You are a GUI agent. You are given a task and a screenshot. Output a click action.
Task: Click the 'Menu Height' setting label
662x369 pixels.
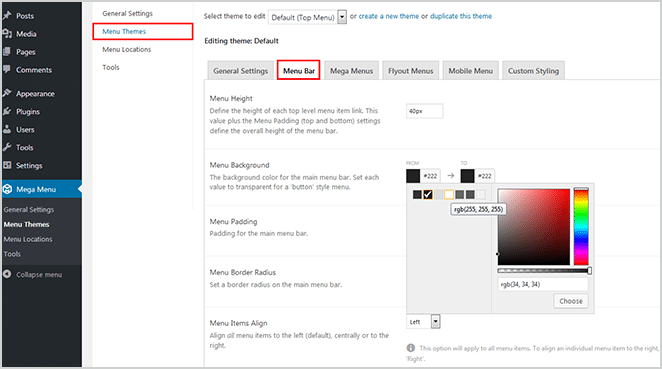231,98
